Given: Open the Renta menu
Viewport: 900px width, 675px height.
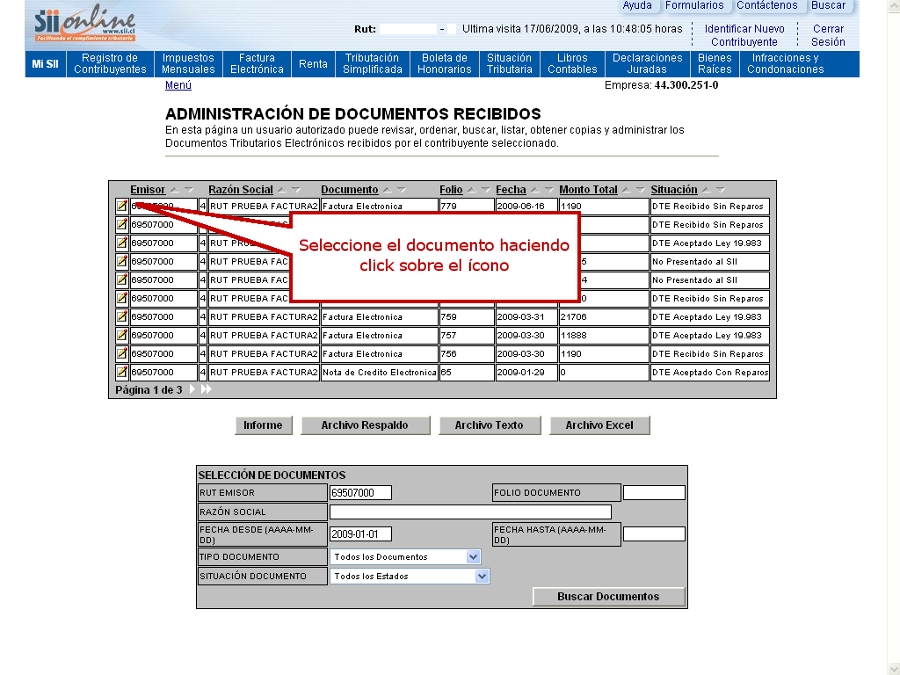Looking at the screenshot, I should tap(313, 64).
